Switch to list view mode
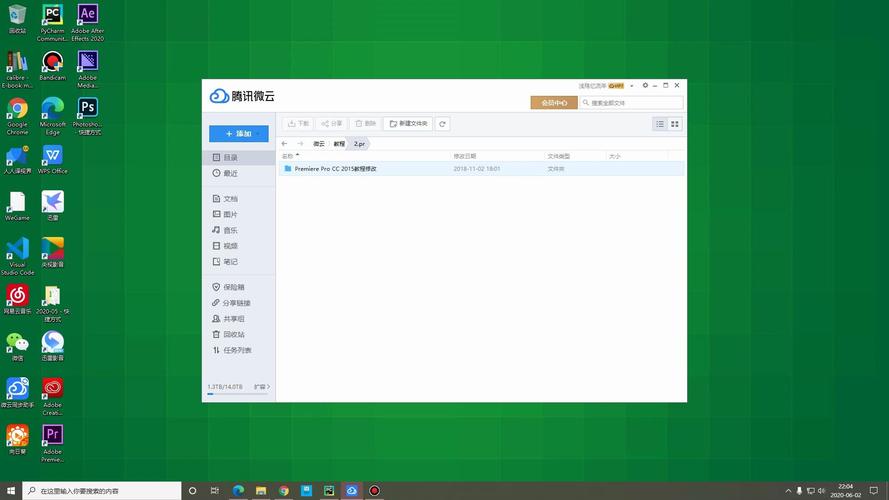Image resolution: width=889 pixels, height=500 pixels. [659, 124]
